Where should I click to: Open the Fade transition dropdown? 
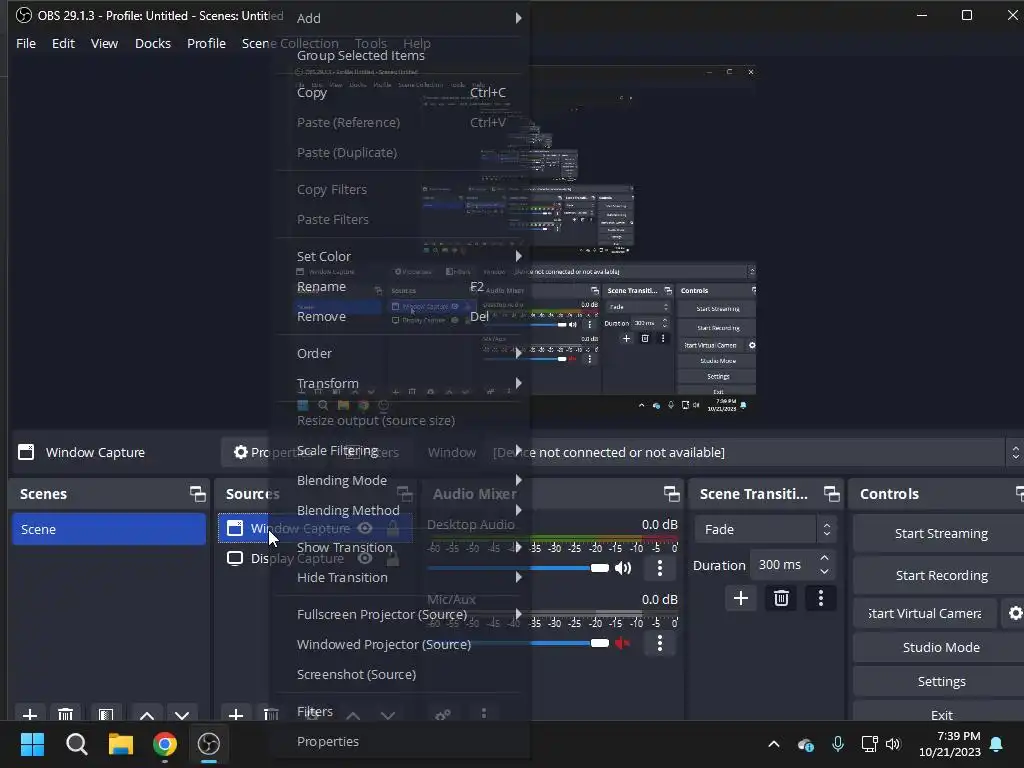click(x=765, y=529)
